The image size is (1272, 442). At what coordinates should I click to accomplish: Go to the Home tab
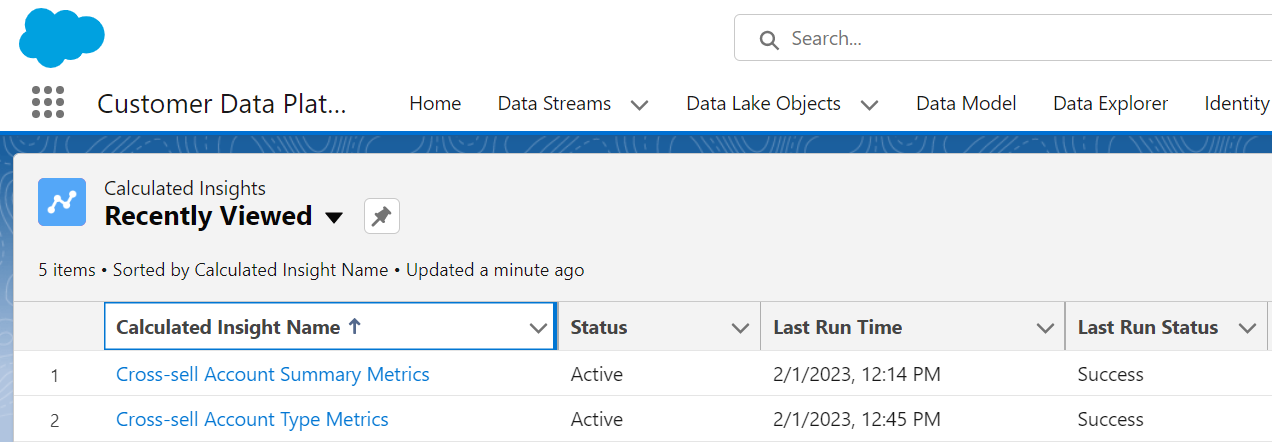435,103
